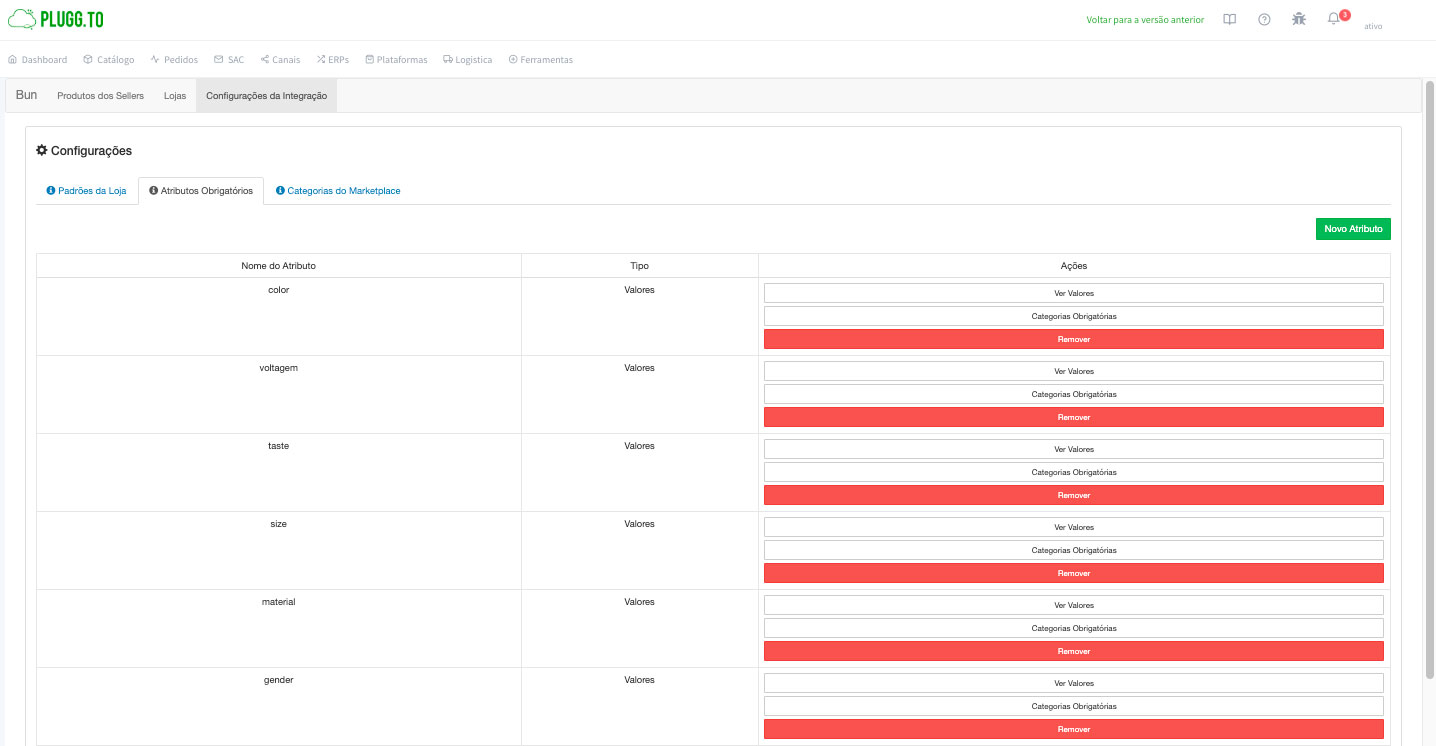Expand the ERPs navigation menu
The height and width of the screenshot is (746, 1436).
(x=333, y=60)
